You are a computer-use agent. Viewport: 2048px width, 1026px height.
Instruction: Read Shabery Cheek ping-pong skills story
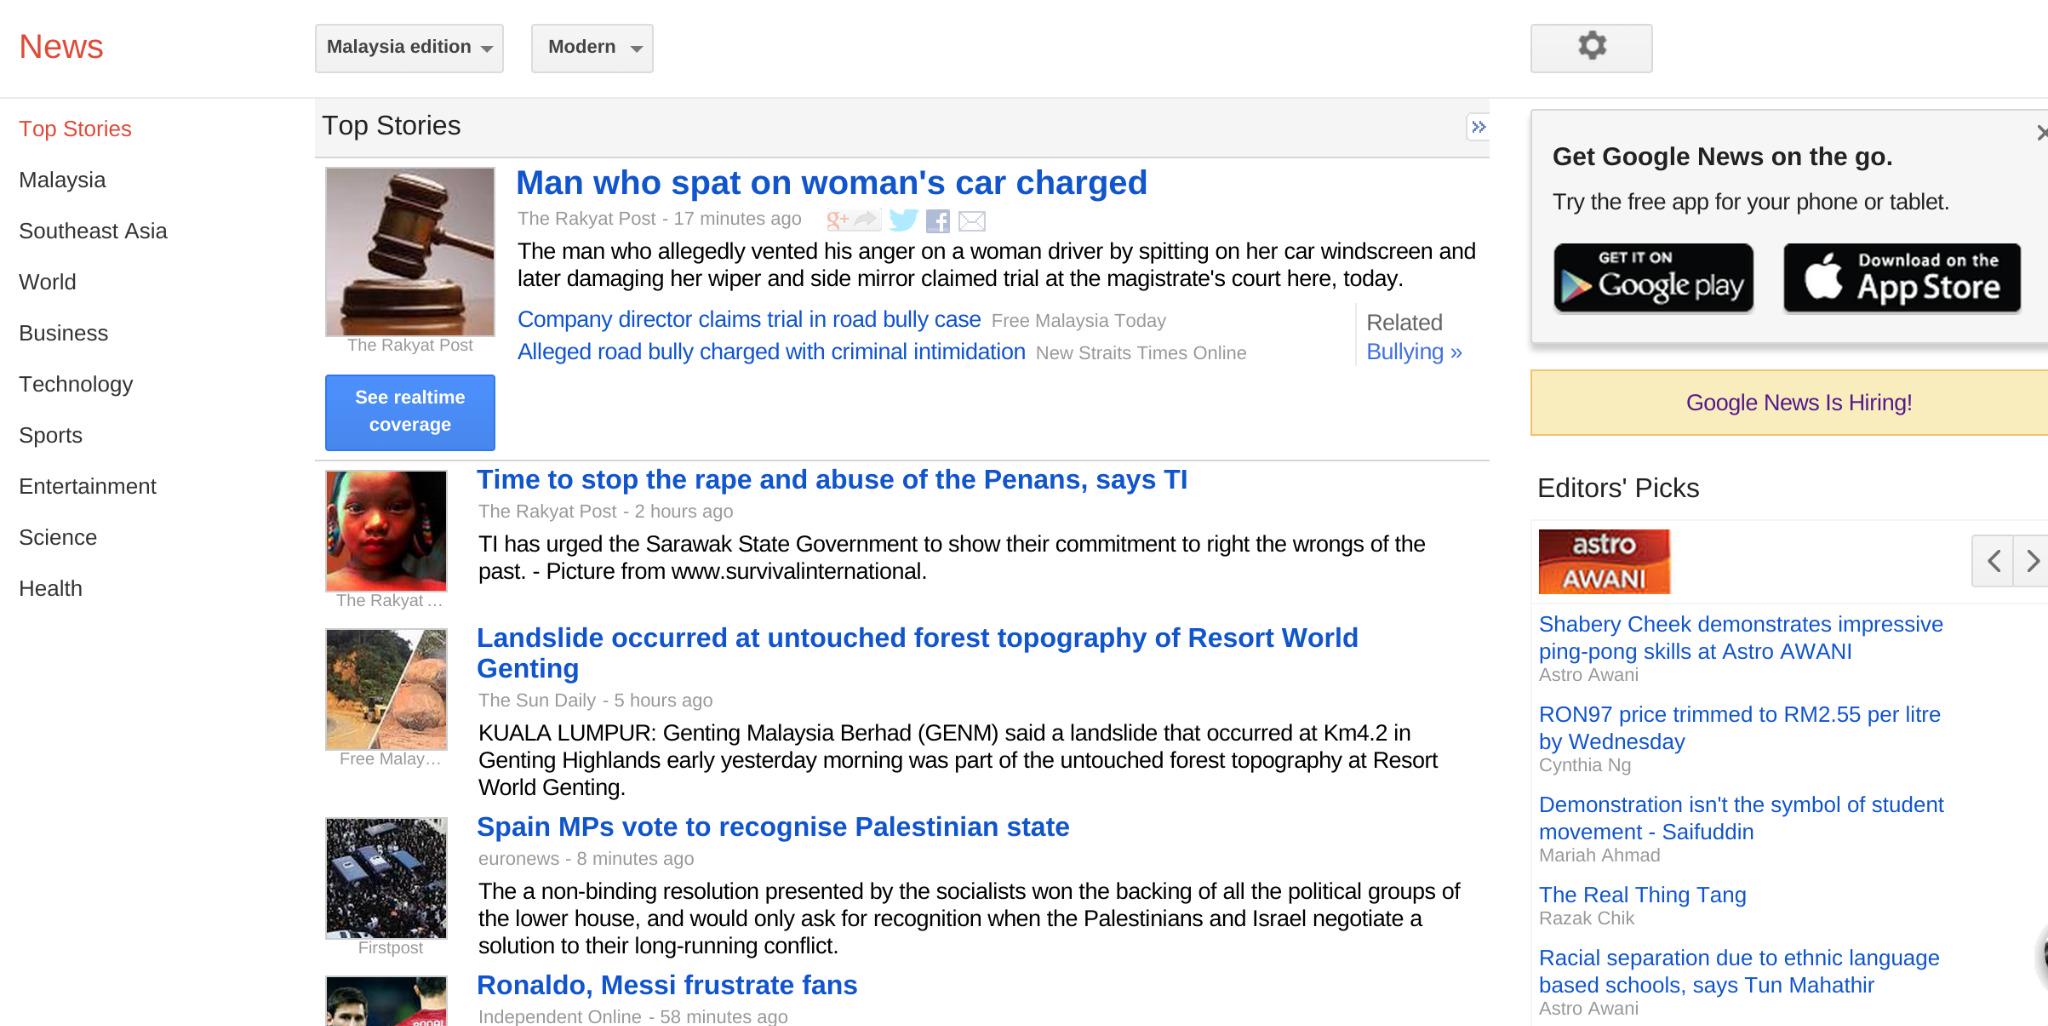(x=1741, y=638)
